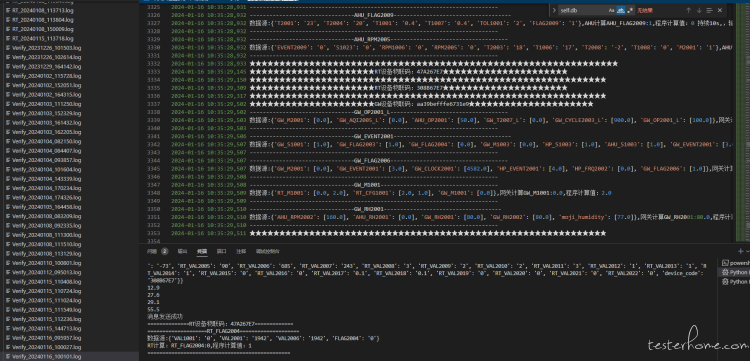Select the last Python terminal entry
Screen dimensions: 750x361
click(x=736, y=282)
